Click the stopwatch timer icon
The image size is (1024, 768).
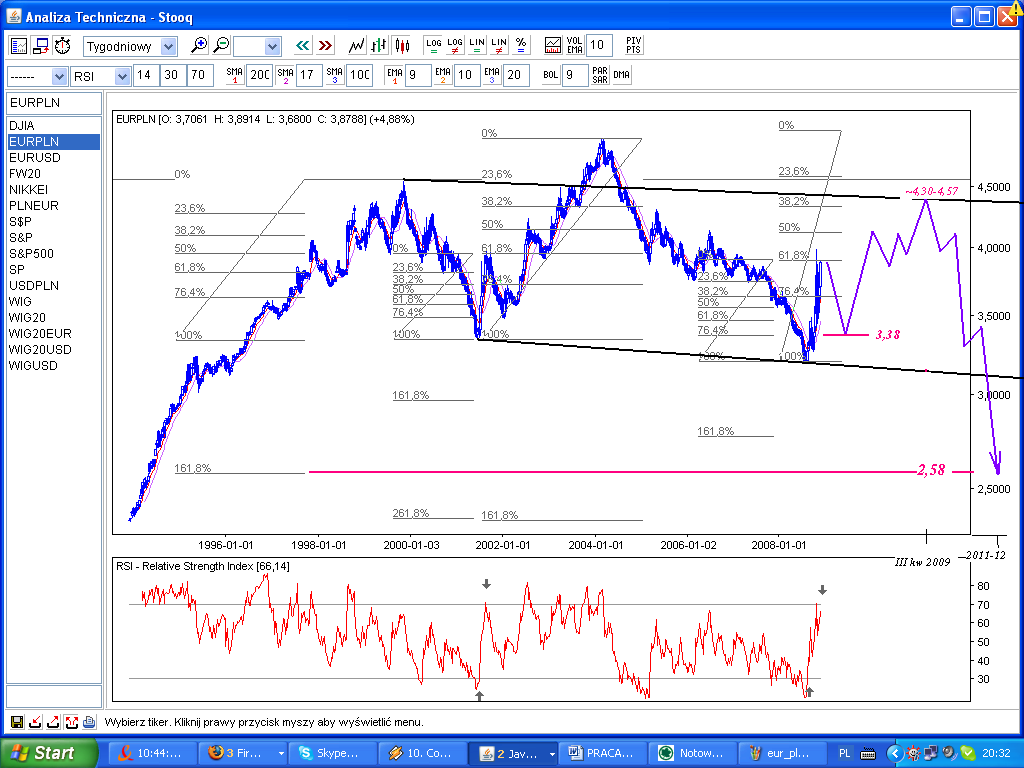click(63, 46)
